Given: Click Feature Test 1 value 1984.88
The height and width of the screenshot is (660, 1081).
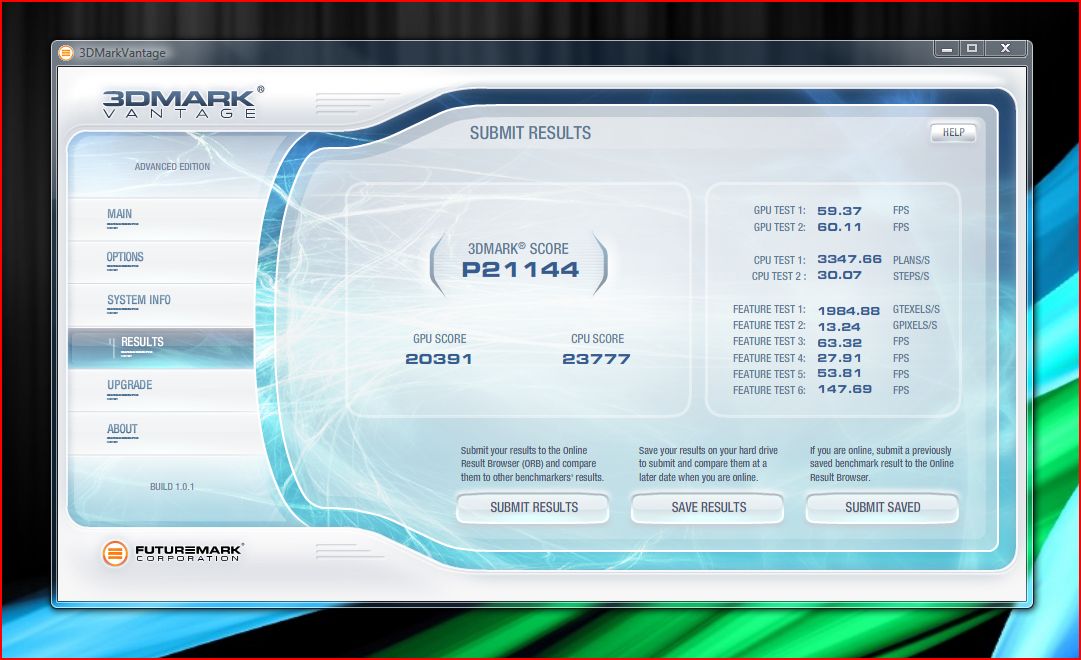Looking at the screenshot, I should [849, 311].
